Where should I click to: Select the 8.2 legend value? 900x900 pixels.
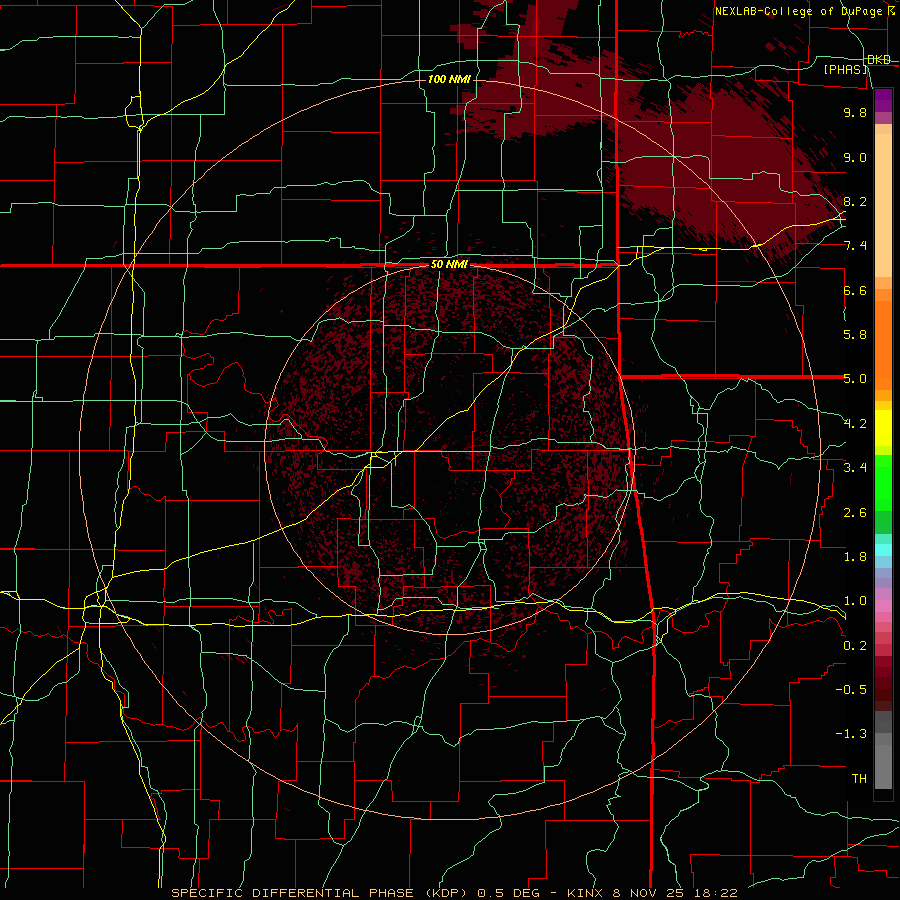click(x=855, y=201)
